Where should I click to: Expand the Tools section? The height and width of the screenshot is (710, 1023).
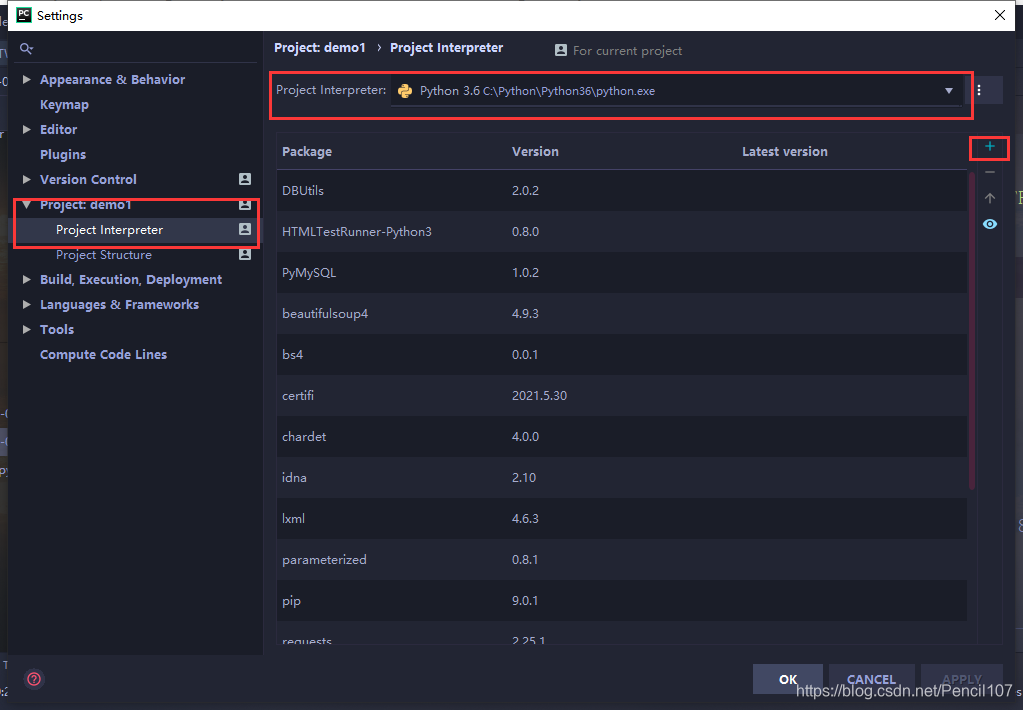(27, 329)
